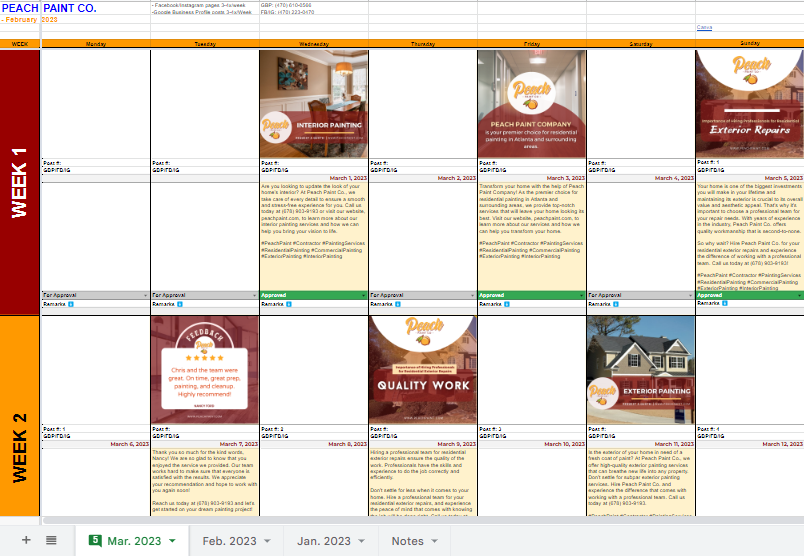
Task: Switch to the Feb. 2023 sheet tab
Action: click(229, 541)
